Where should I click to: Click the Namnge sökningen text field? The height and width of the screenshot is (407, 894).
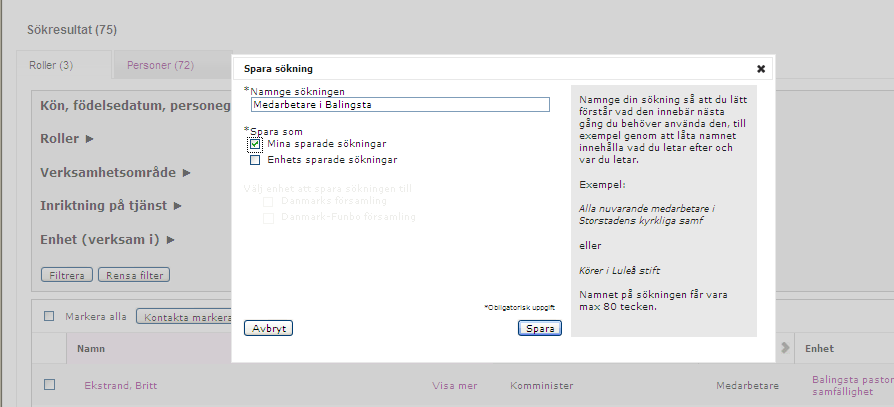tap(400, 104)
